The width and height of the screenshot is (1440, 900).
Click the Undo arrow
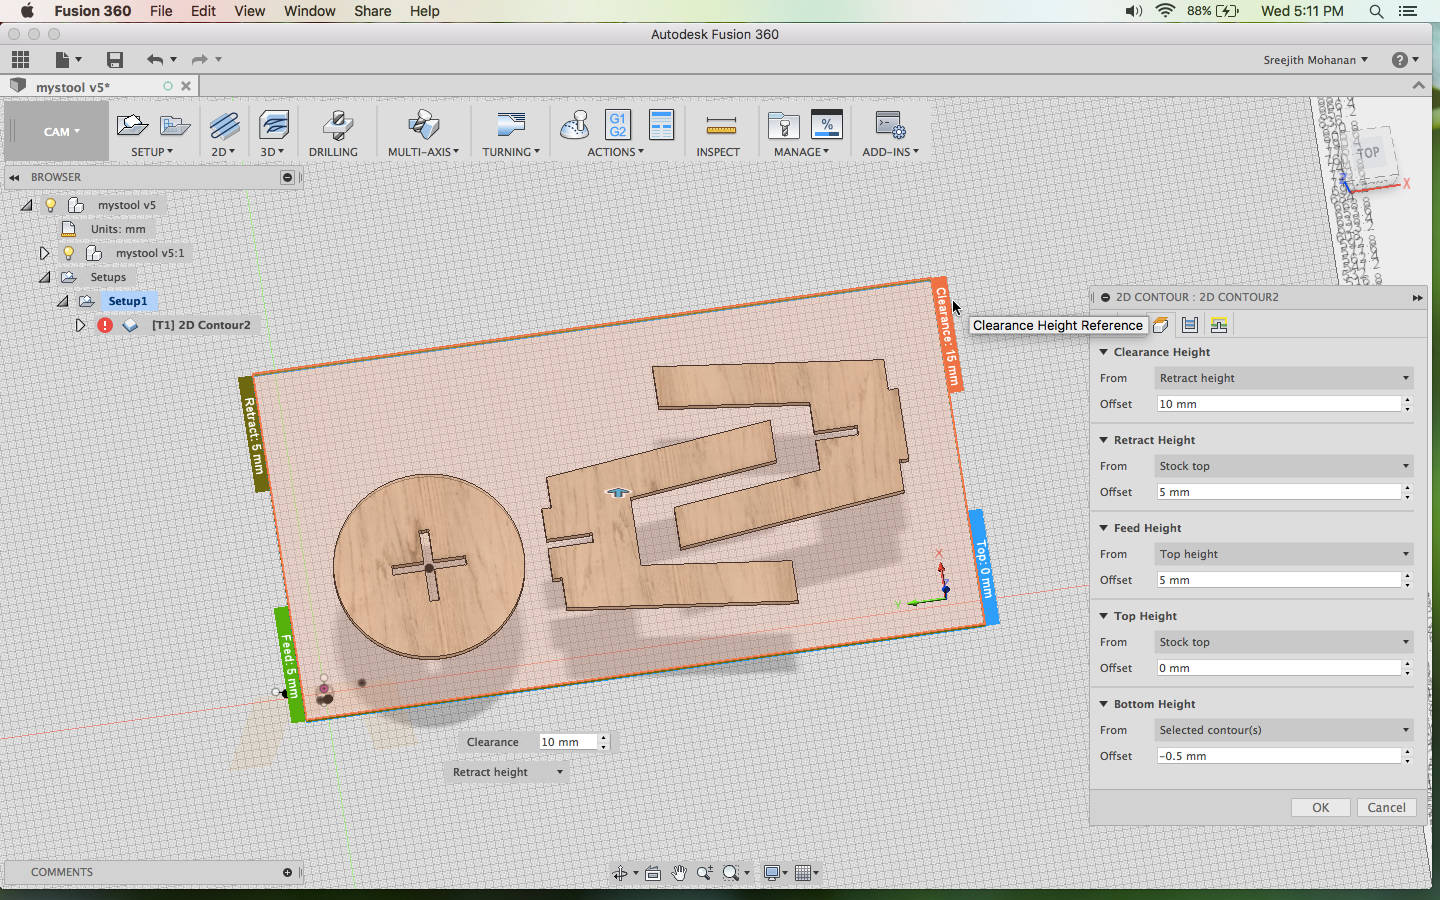[x=155, y=60]
